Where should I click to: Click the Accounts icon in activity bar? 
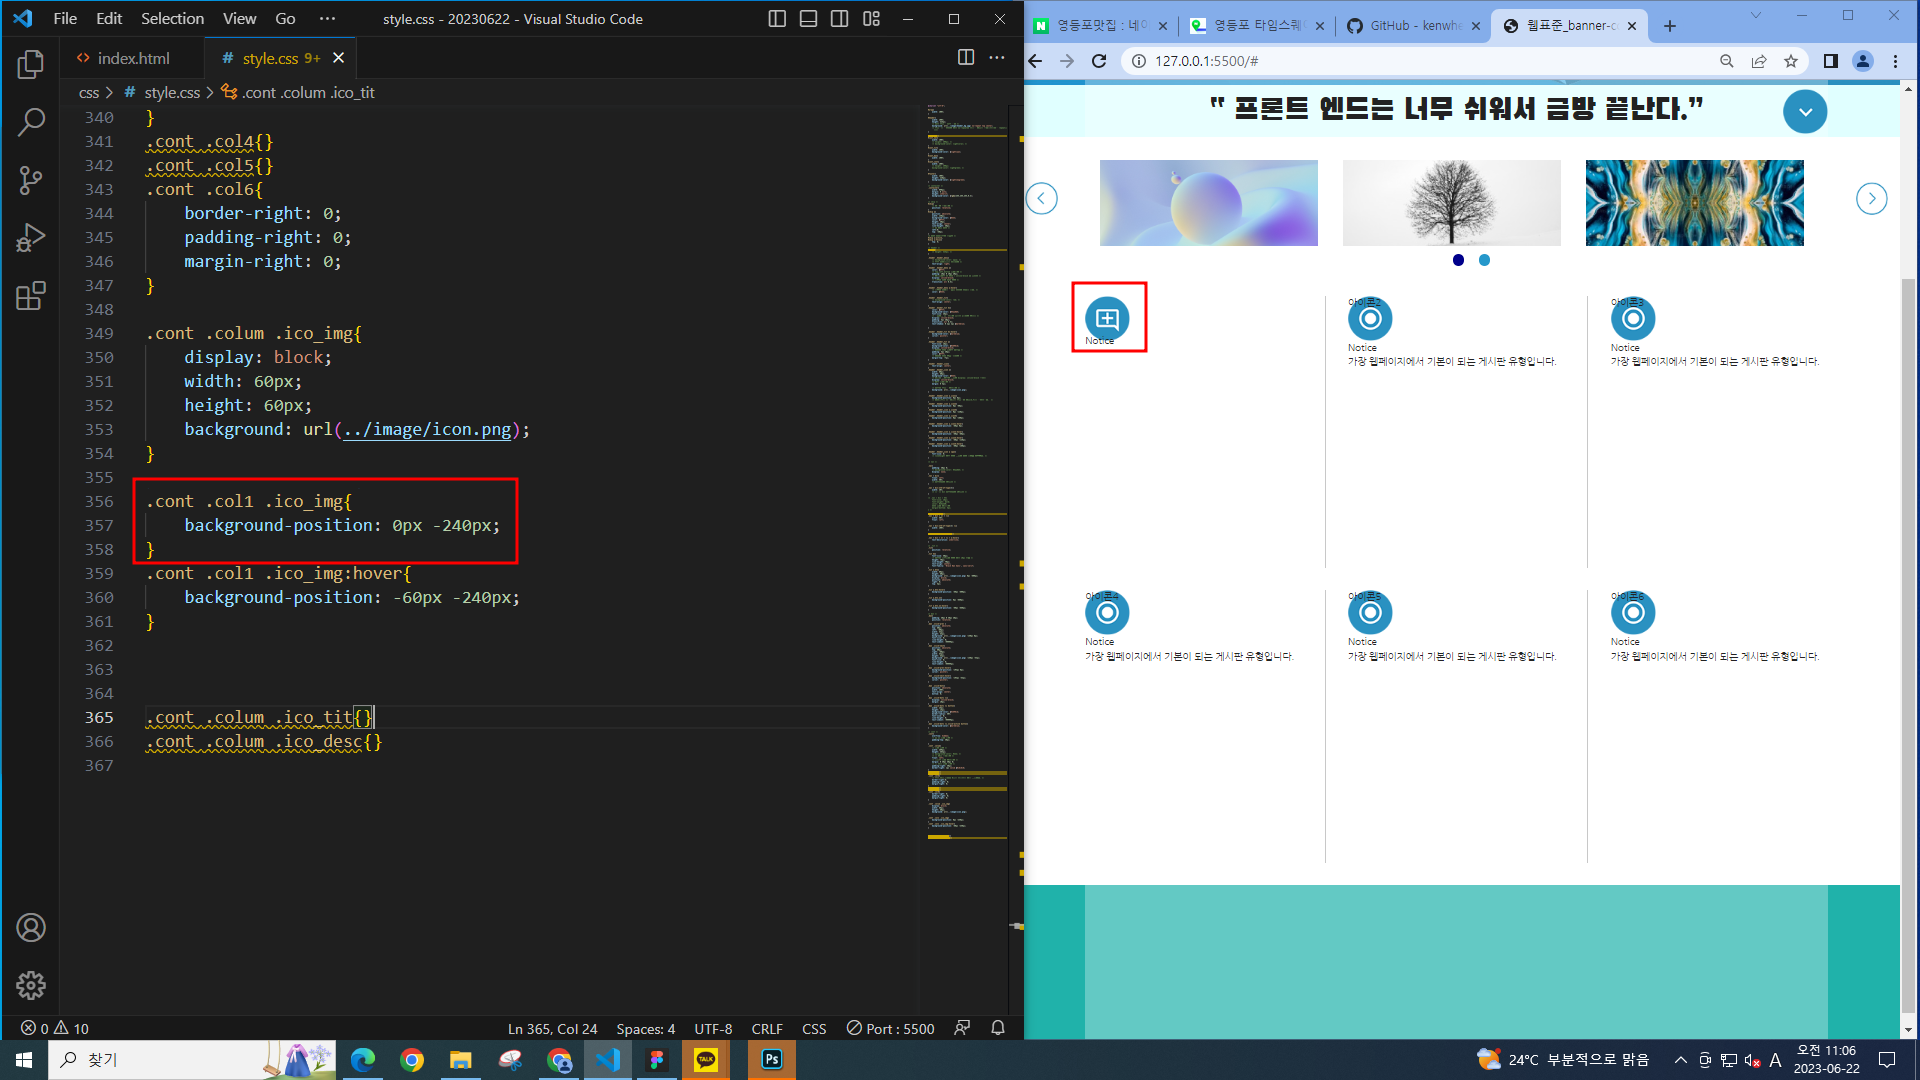pos(30,928)
